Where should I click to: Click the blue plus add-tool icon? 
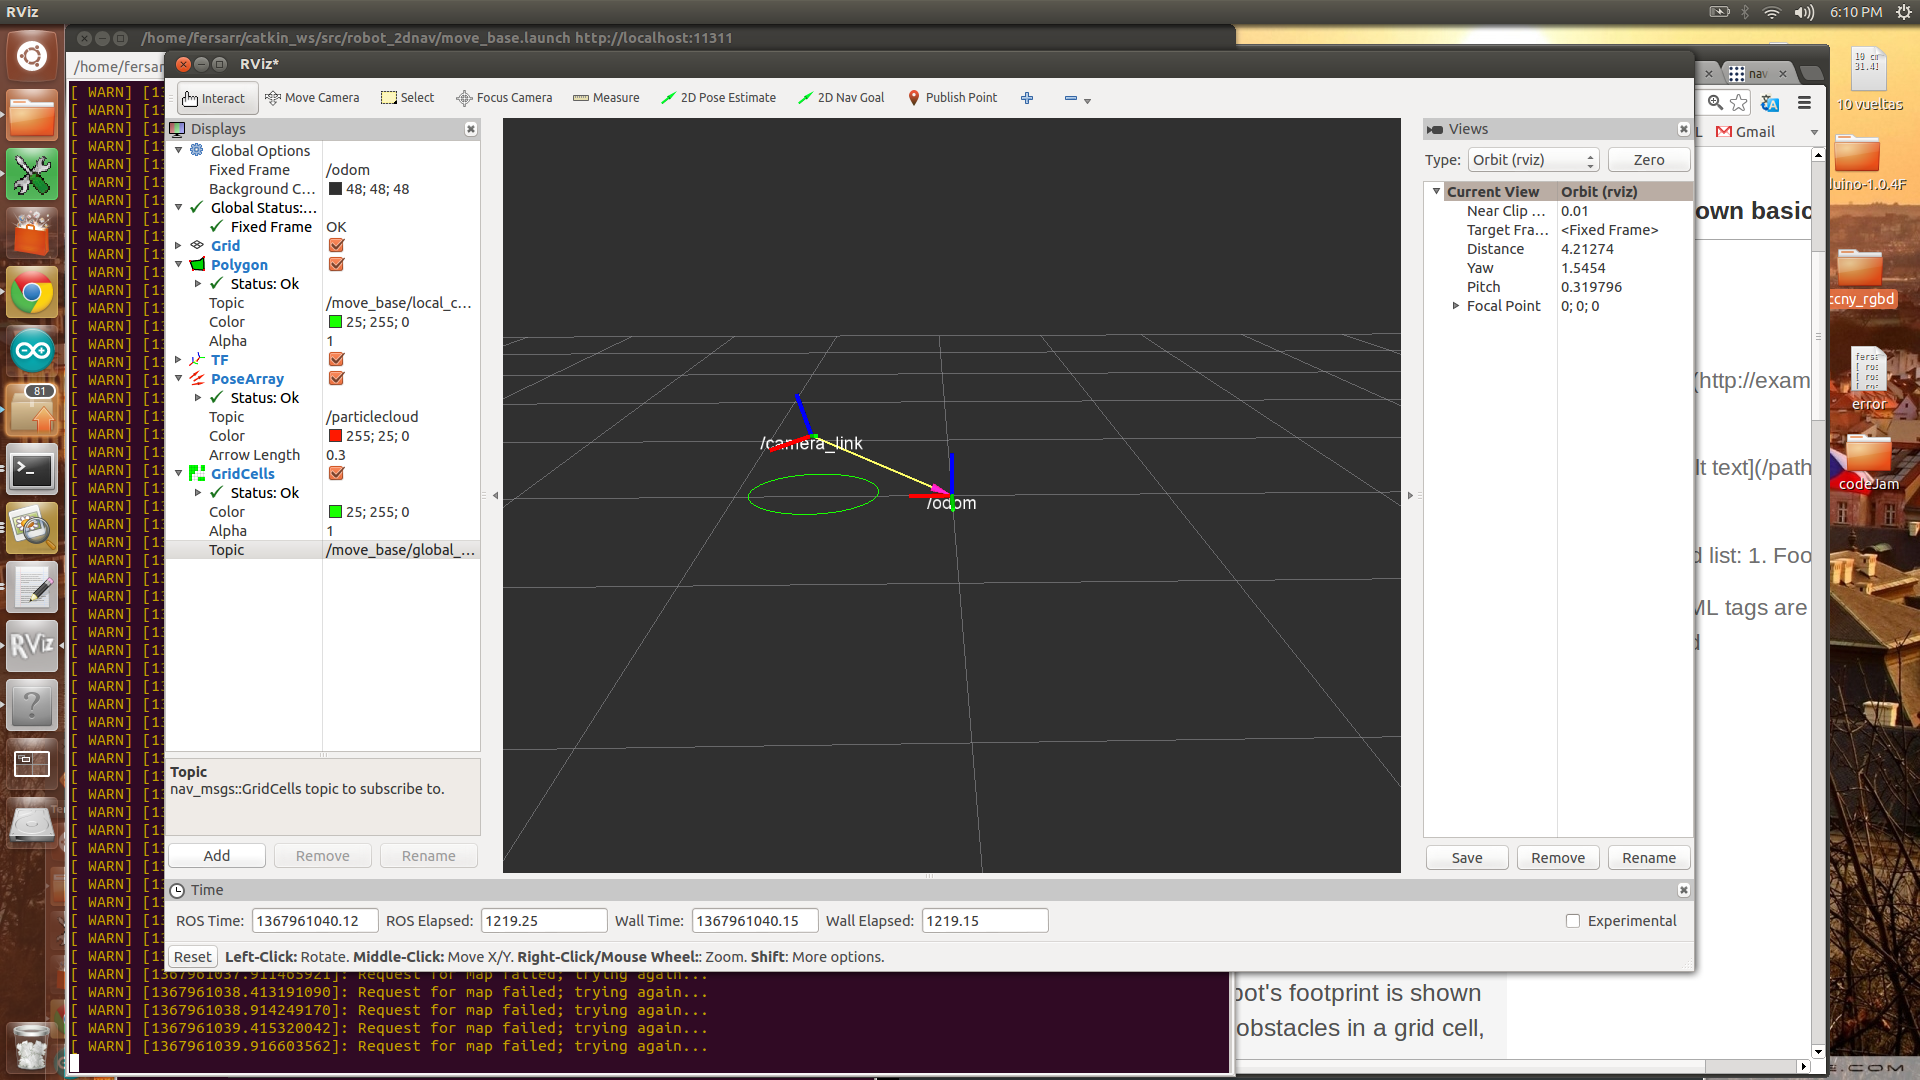[1027, 98]
